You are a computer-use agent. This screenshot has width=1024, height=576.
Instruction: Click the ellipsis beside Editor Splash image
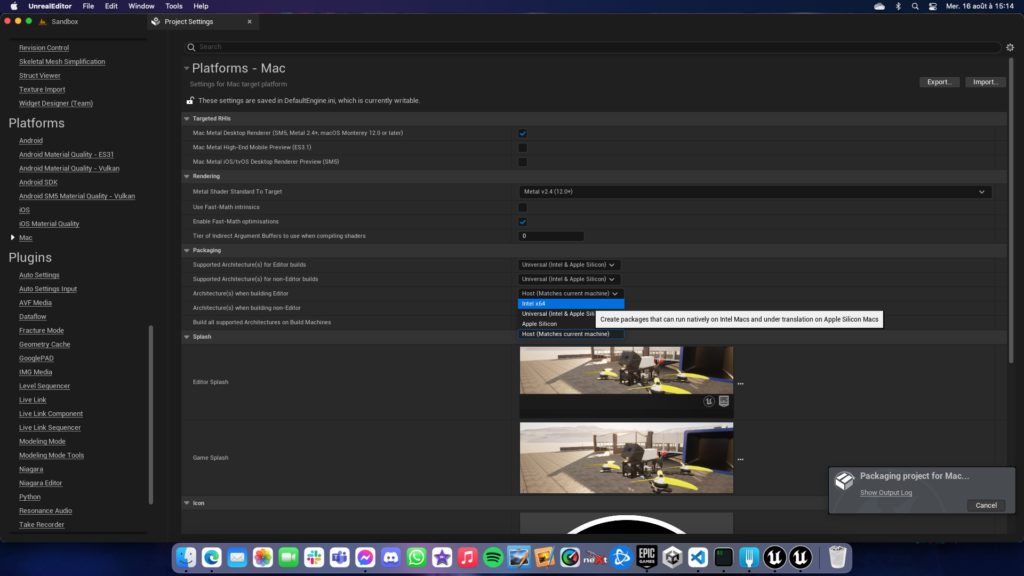point(740,383)
